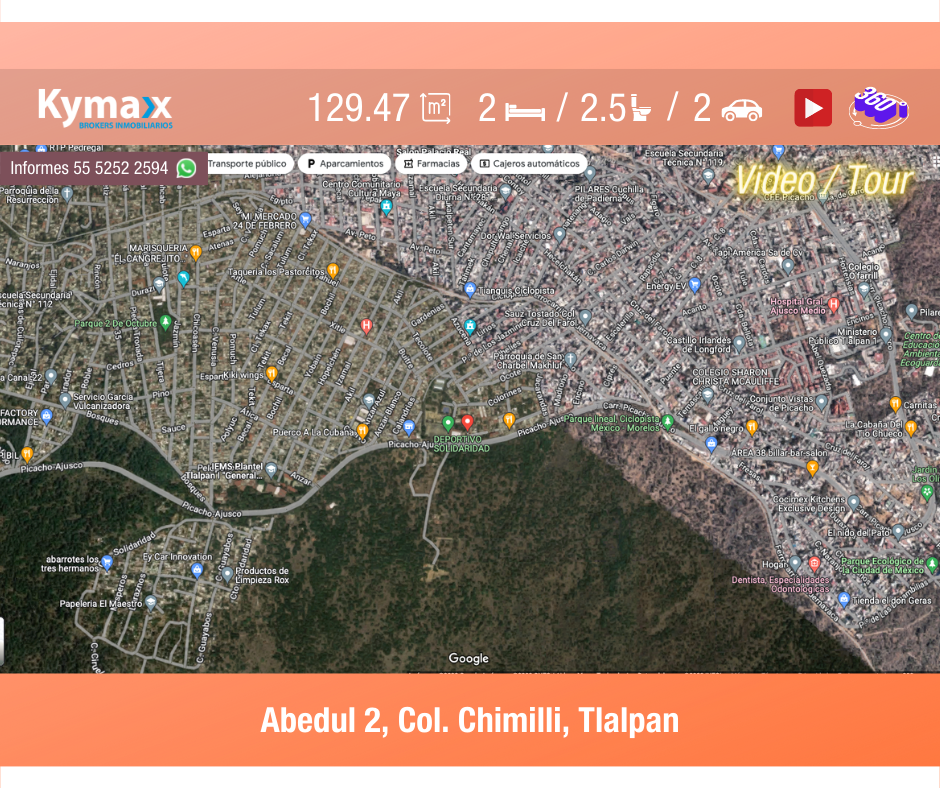
Task: Open Parque lineal Ciclopista green pin
Action: [x=667, y=422]
